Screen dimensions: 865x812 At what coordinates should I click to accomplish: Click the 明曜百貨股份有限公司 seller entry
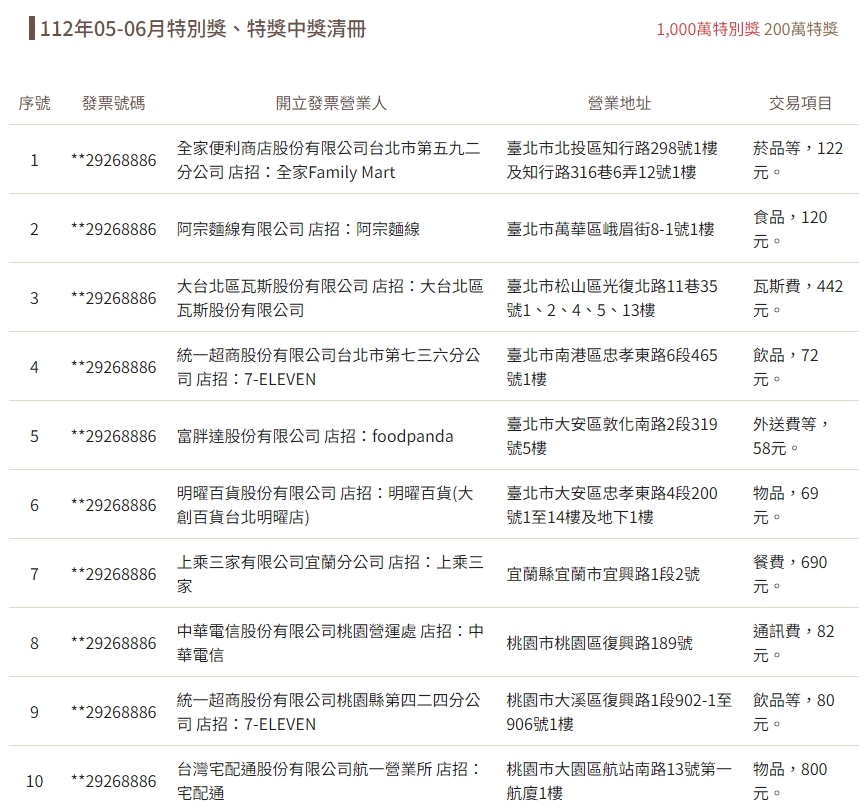[325, 505]
